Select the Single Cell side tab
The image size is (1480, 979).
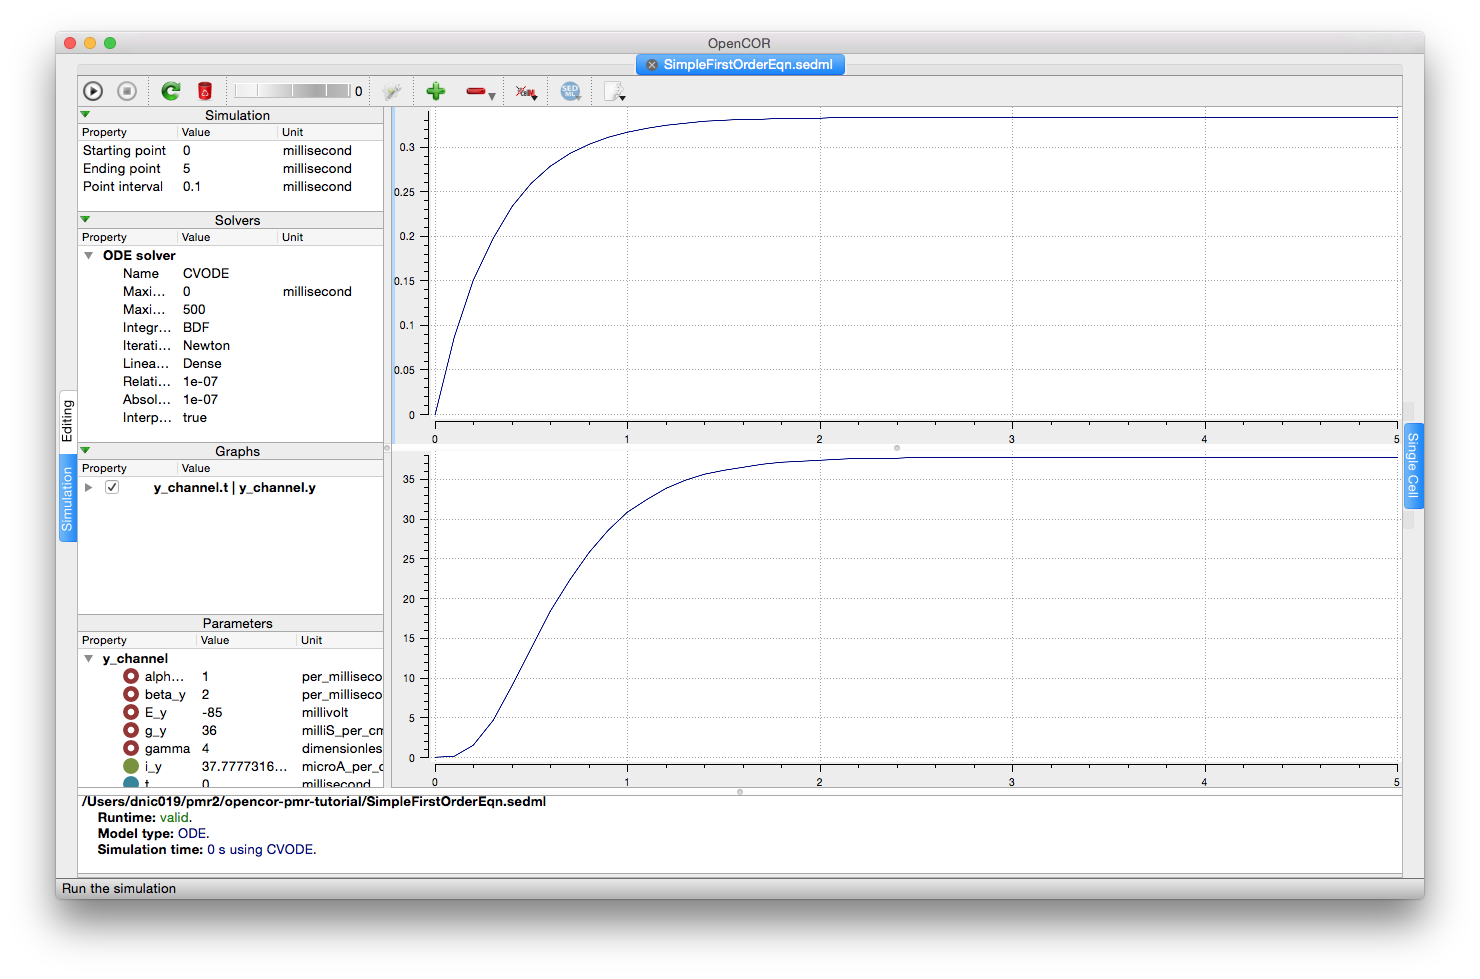pos(1413,465)
